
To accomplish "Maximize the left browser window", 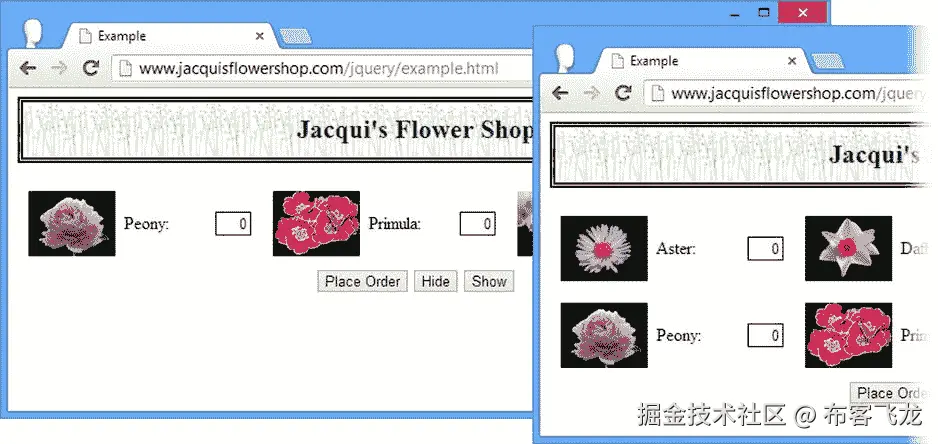I will pos(764,12).
